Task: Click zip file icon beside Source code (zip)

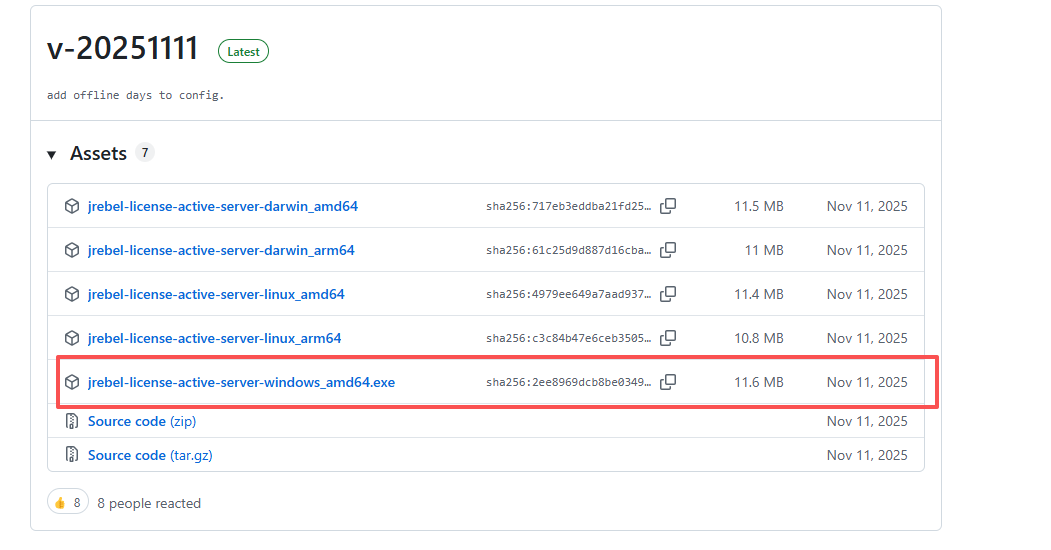Action: pos(72,421)
